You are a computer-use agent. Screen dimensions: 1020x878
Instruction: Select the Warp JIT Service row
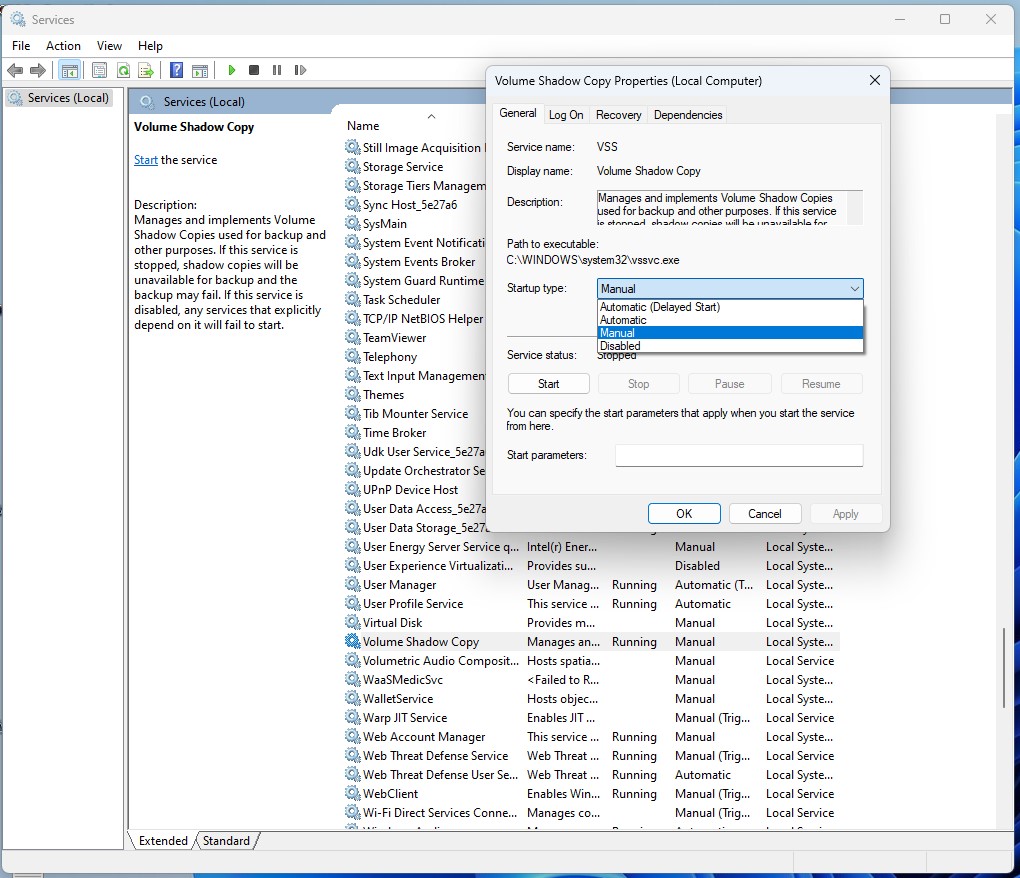592,717
